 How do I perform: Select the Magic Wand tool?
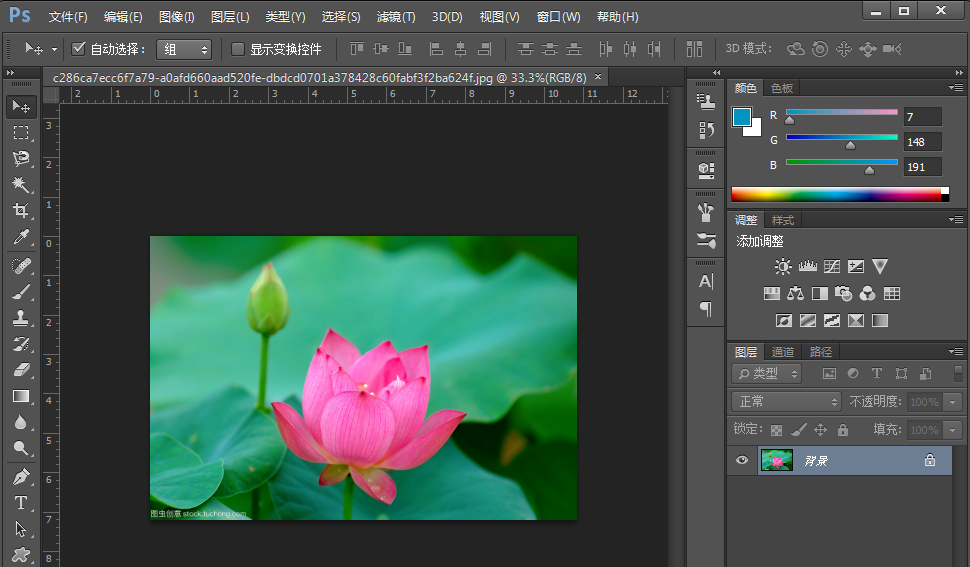[x=20, y=185]
